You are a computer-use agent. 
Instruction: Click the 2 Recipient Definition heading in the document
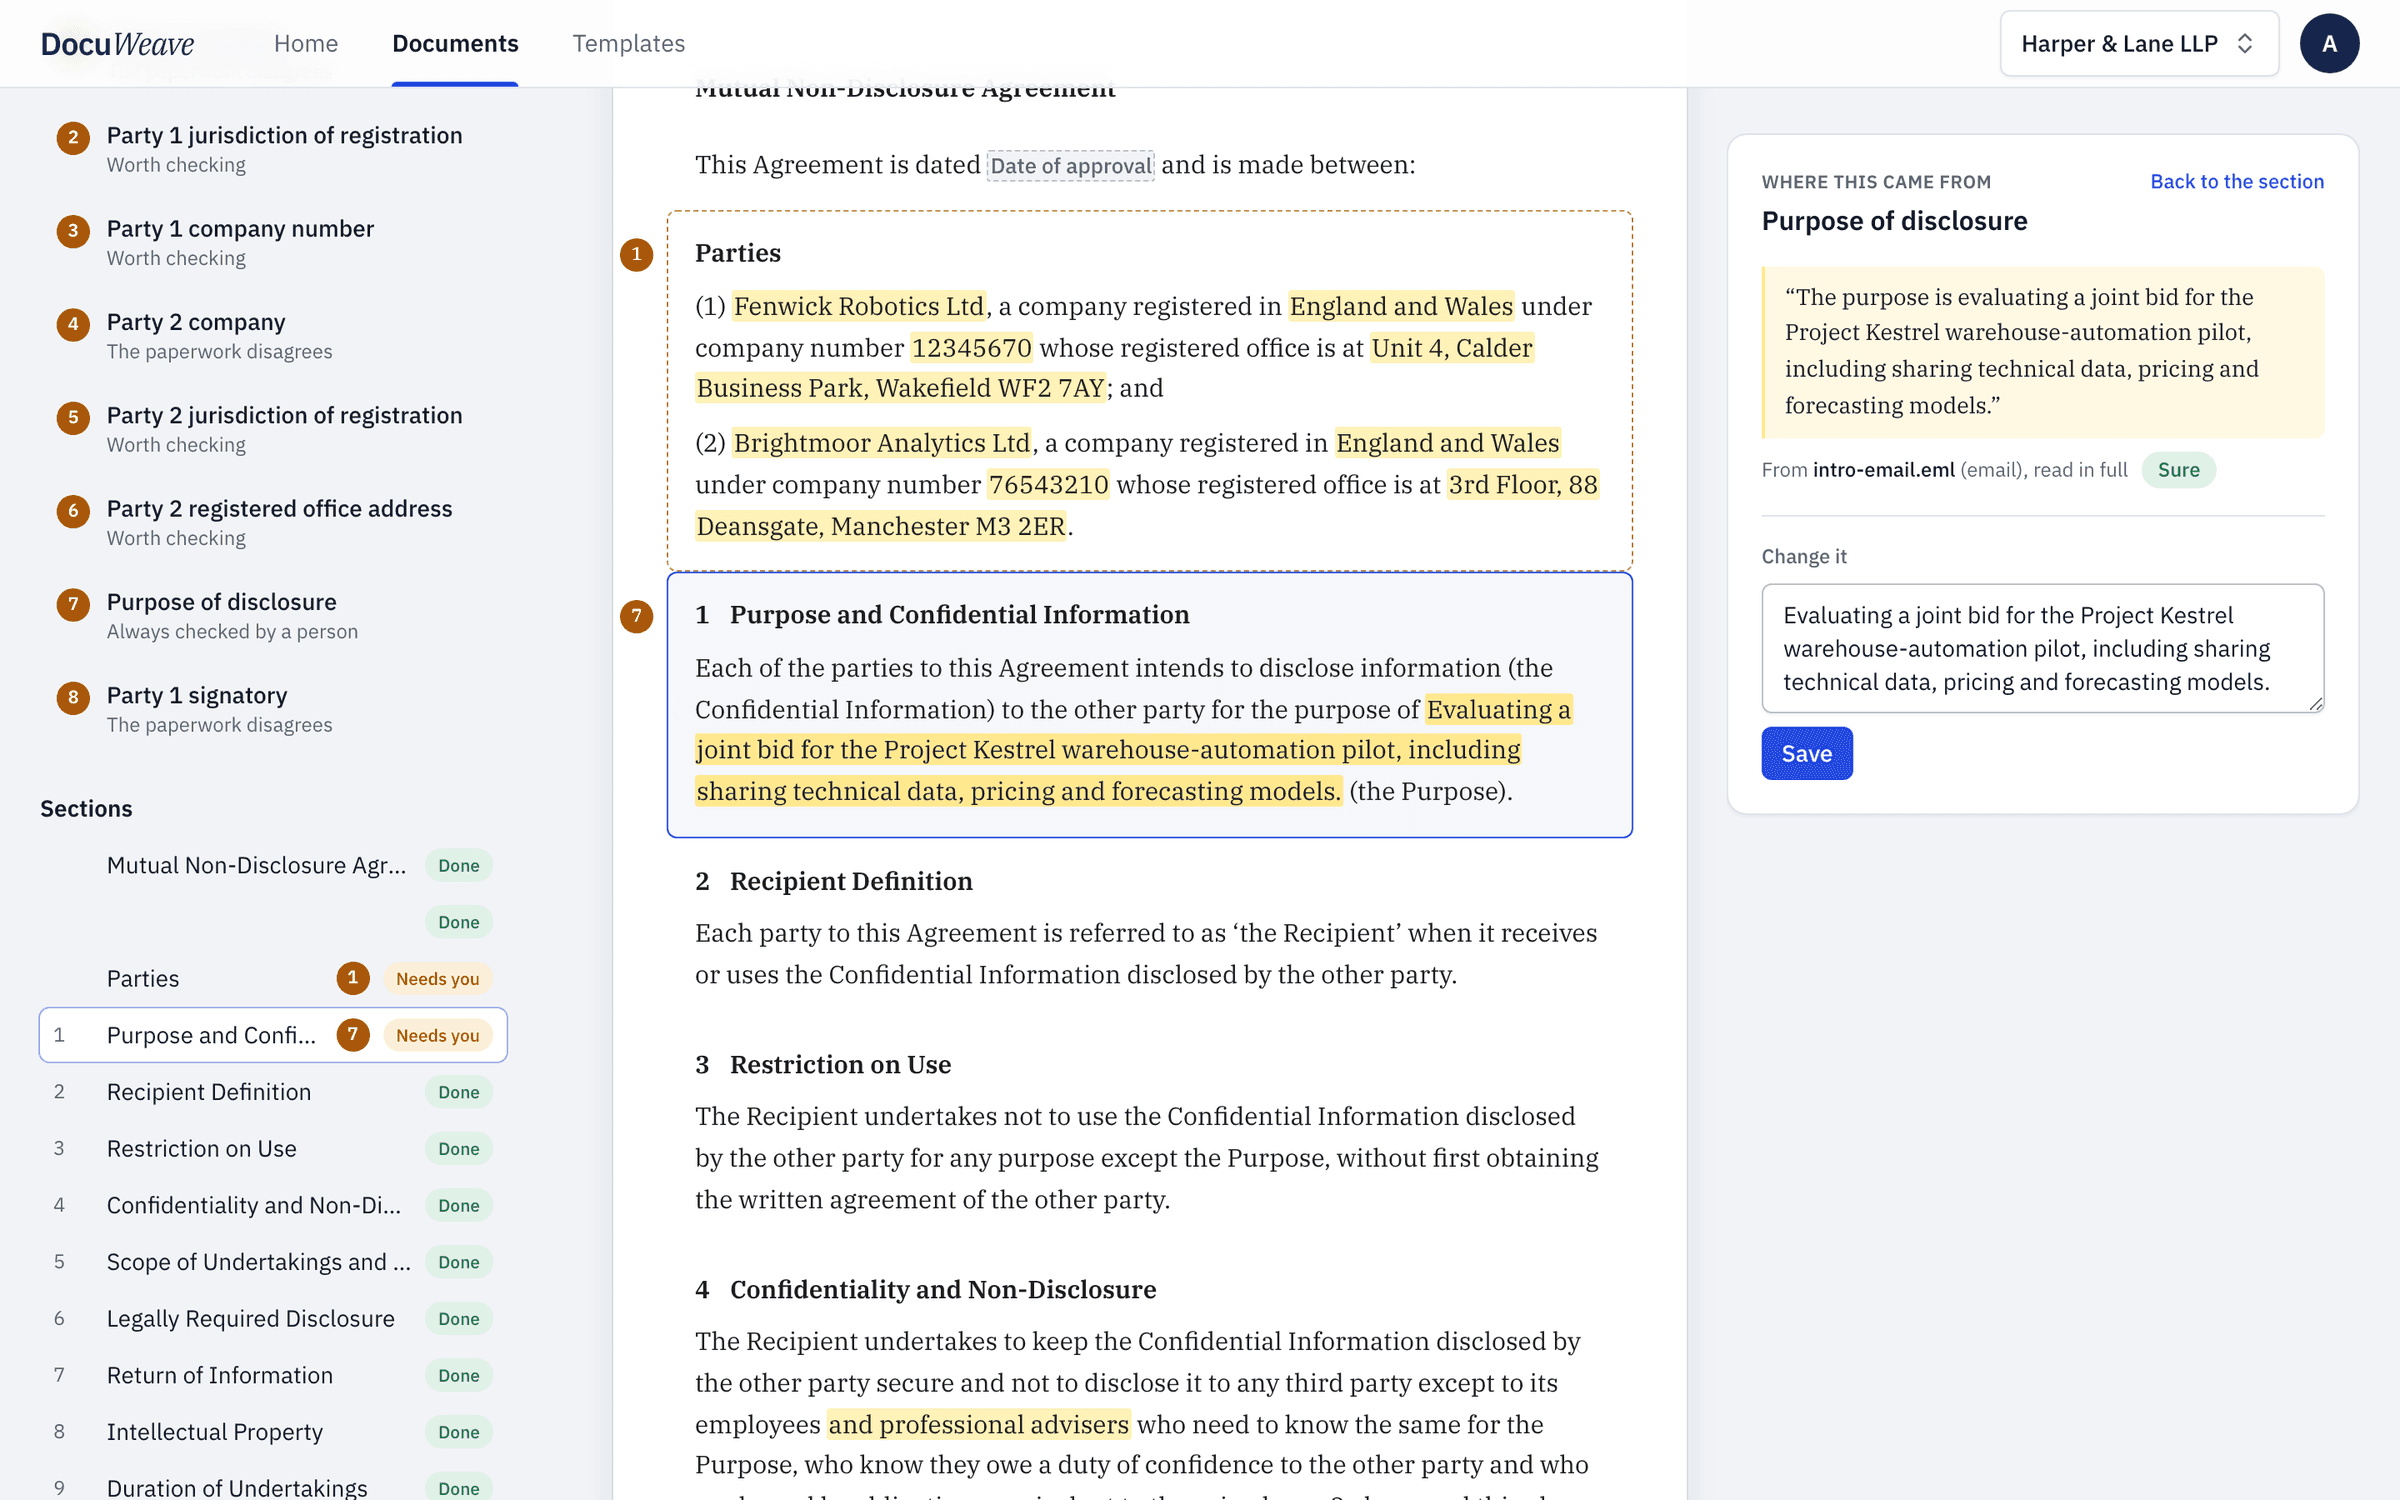(833, 881)
